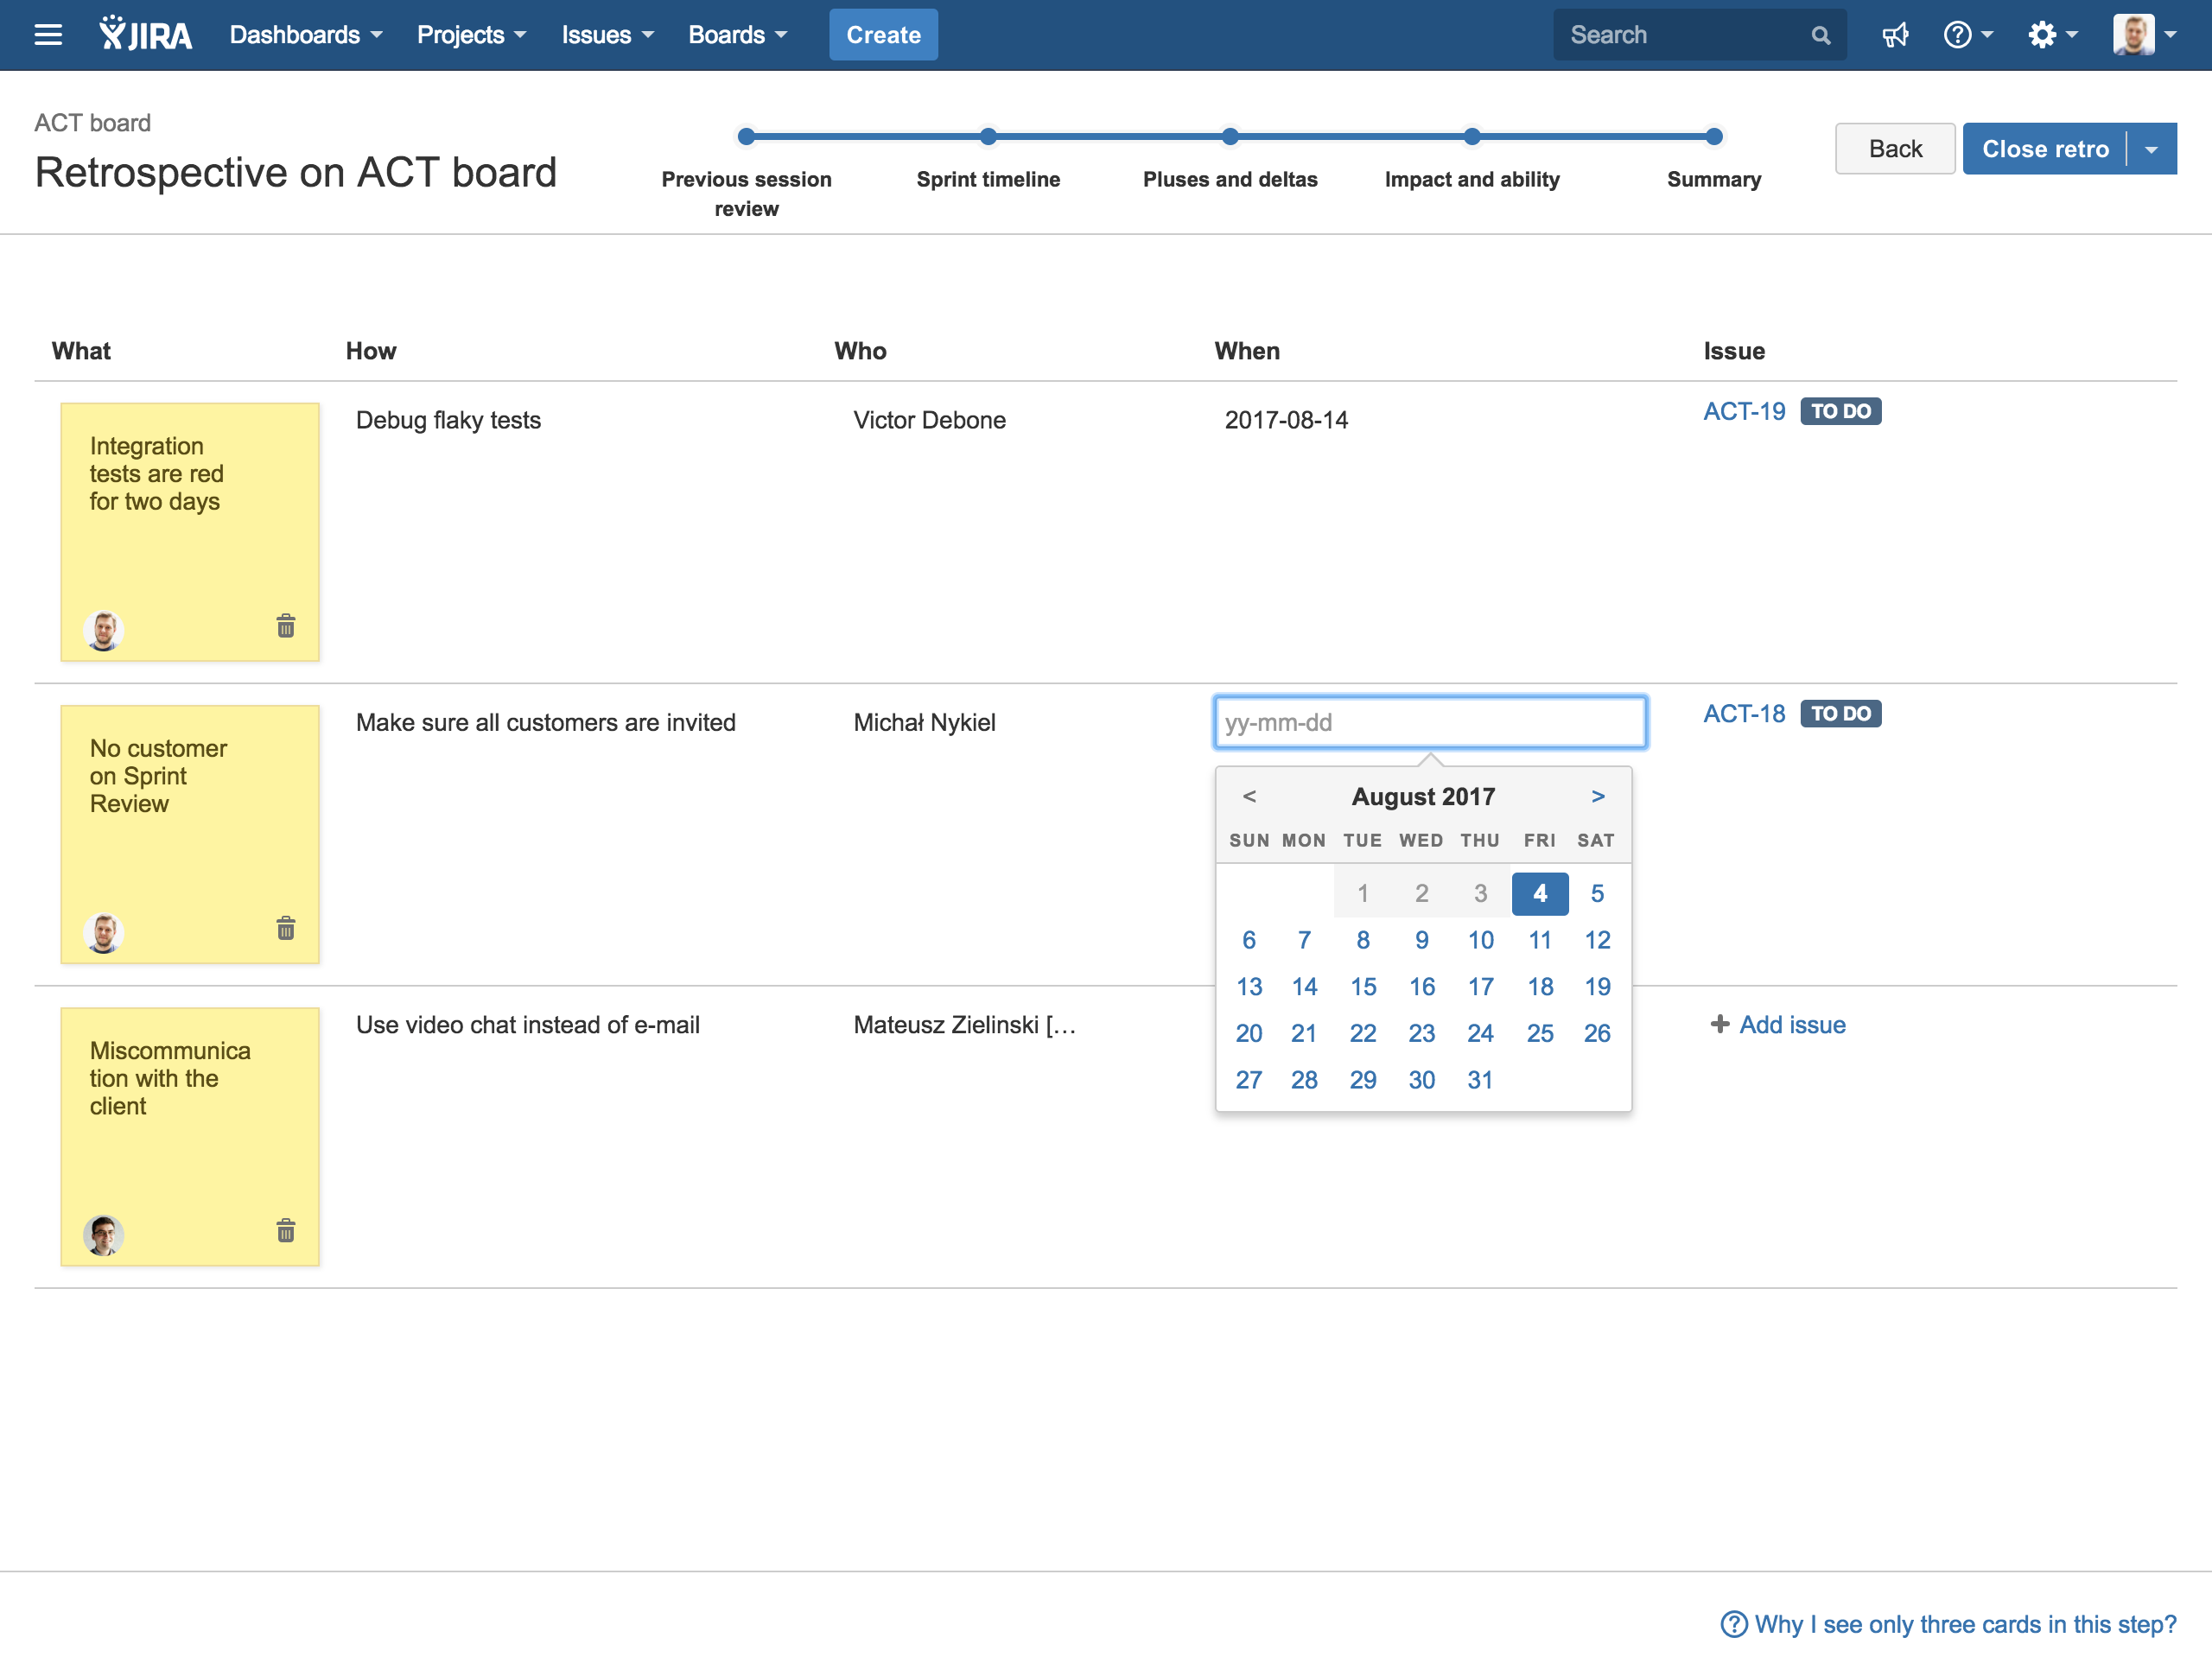Expand the Close retro dropdown arrow
The width and height of the screenshot is (2212, 1676).
[2151, 149]
